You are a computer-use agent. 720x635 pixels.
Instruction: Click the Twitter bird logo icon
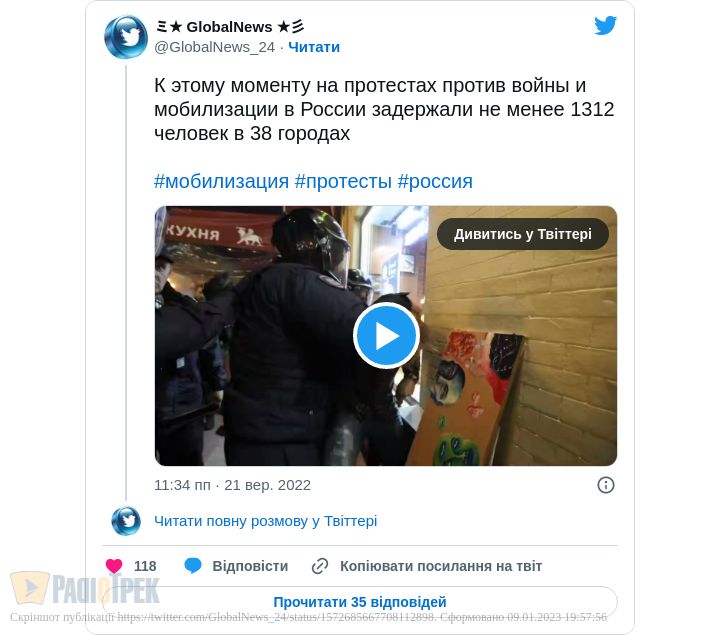point(605,25)
